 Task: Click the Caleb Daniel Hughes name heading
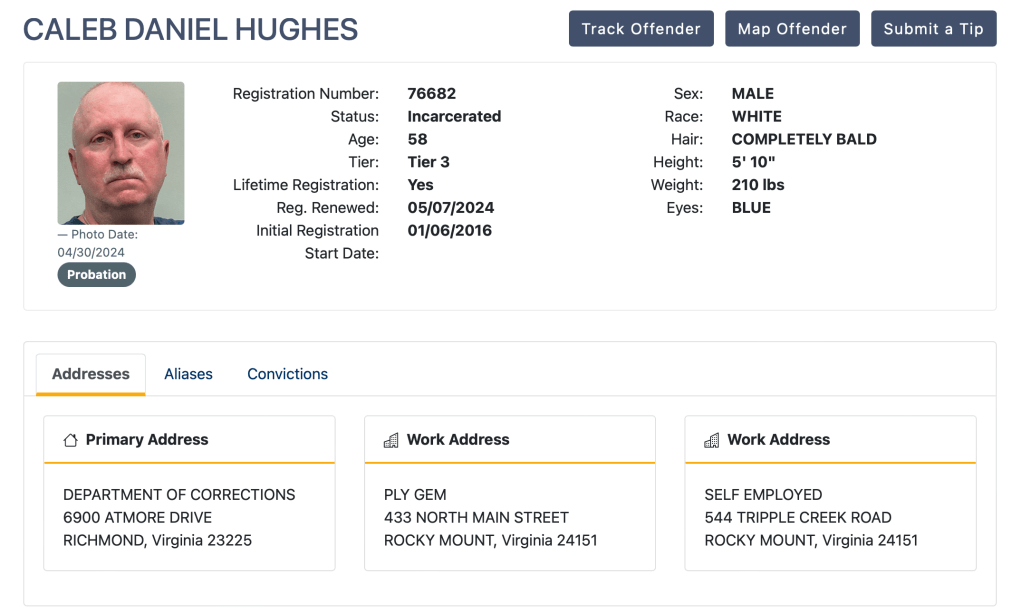click(x=190, y=30)
